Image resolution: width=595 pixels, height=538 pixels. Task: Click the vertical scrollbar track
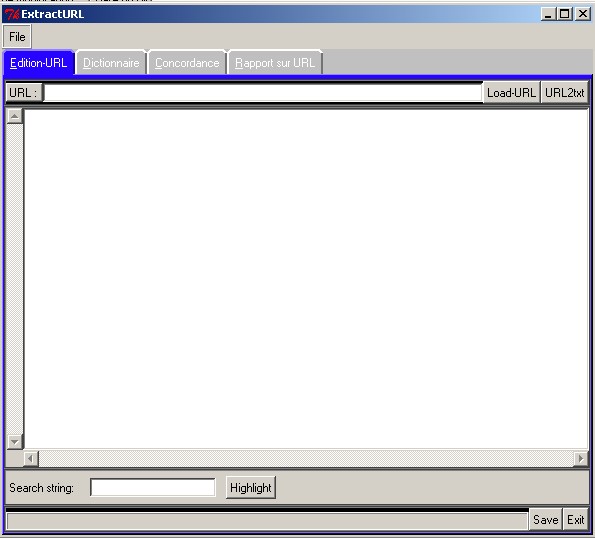(x=15, y=279)
